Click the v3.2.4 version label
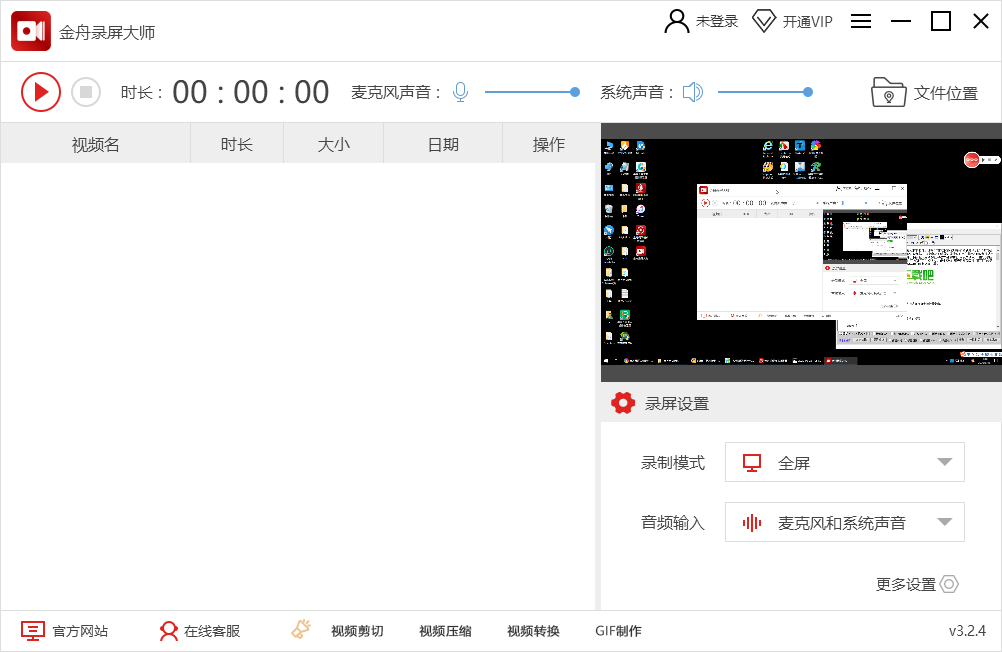The width and height of the screenshot is (1002, 652). [x=967, y=632]
